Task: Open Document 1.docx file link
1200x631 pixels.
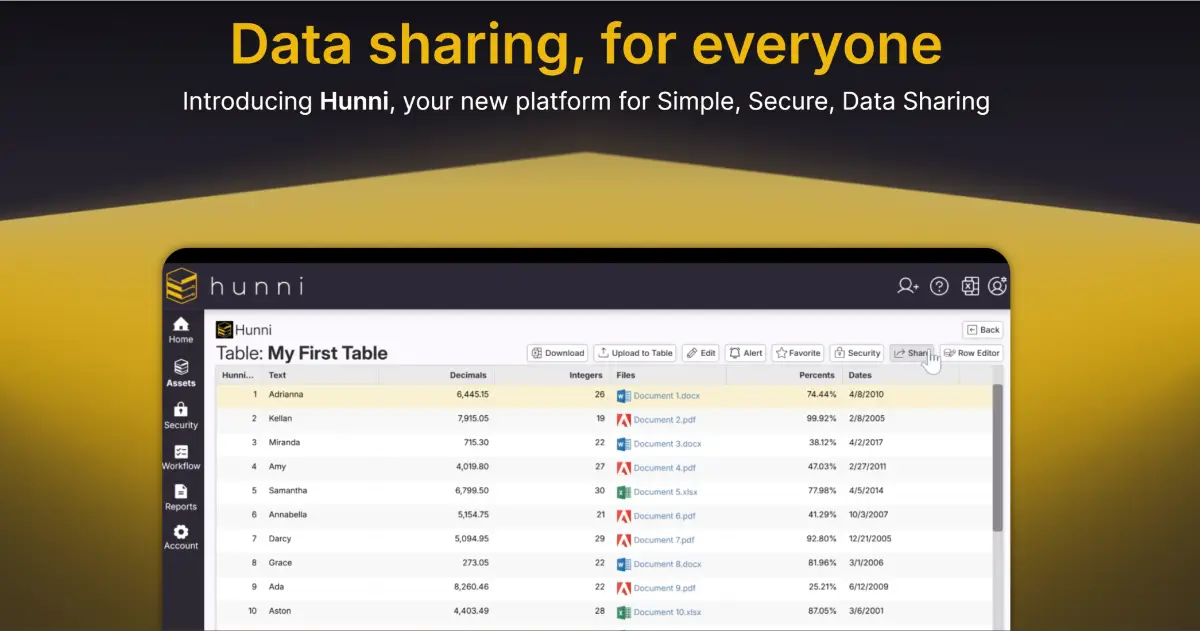Action: point(667,395)
